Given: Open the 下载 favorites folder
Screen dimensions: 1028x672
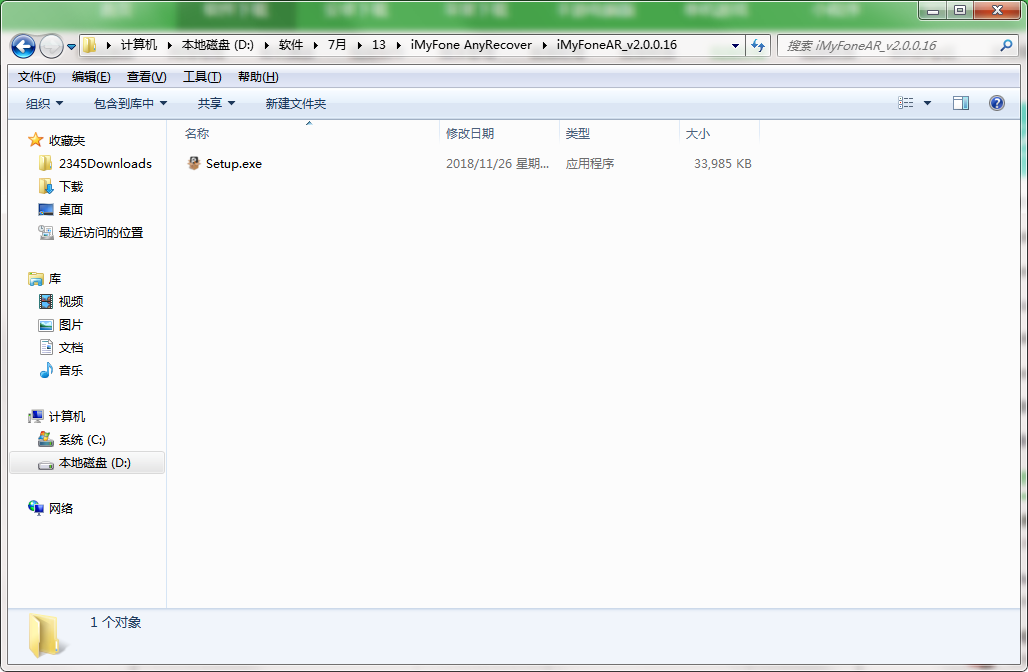Looking at the screenshot, I should pos(71,186).
